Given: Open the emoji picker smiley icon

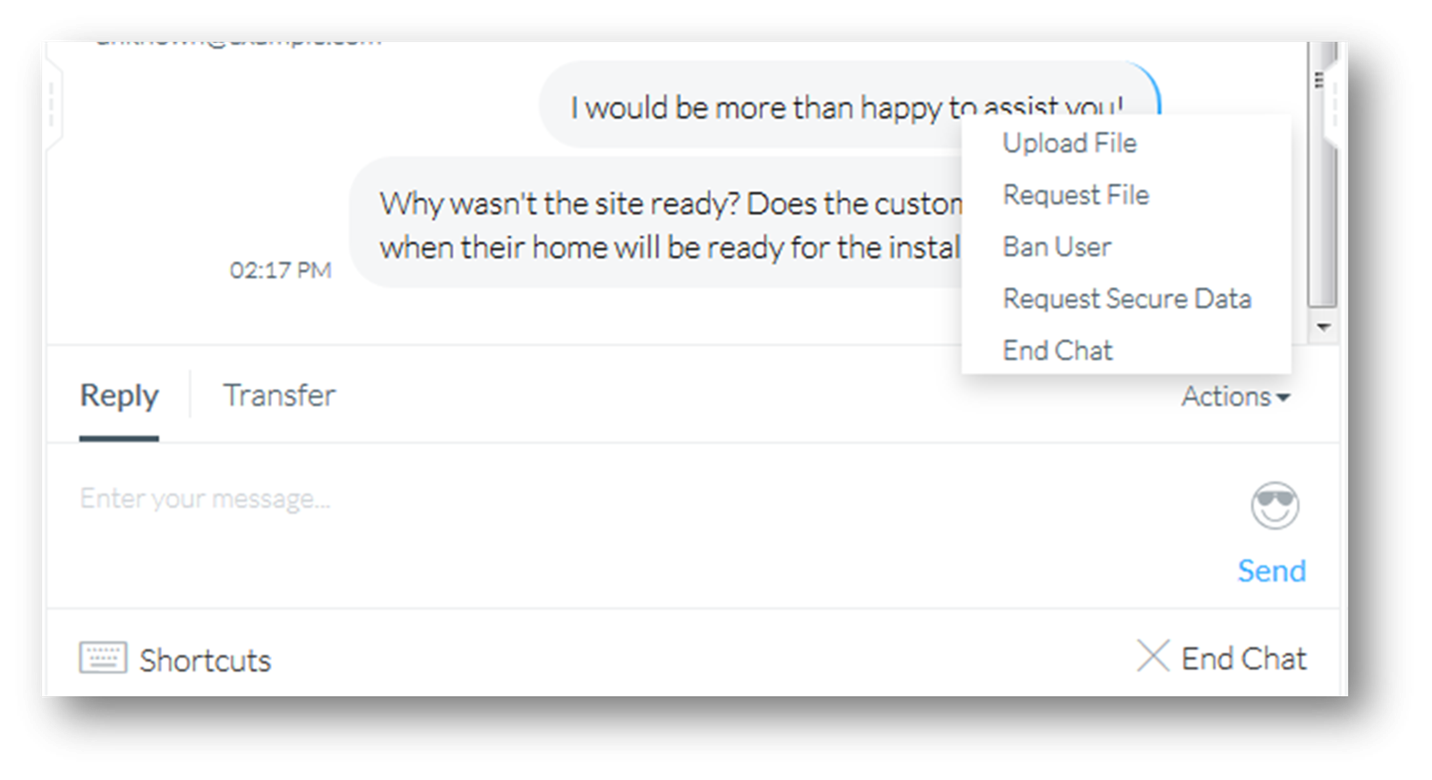Looking at the screenshot, I should (1275, 506).
